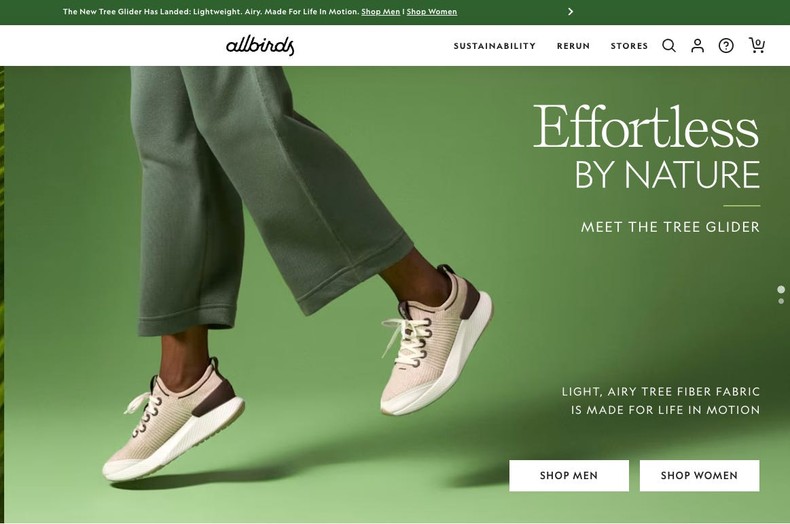
Task: Click the lower left sneaker image
Action: point(173,419)
